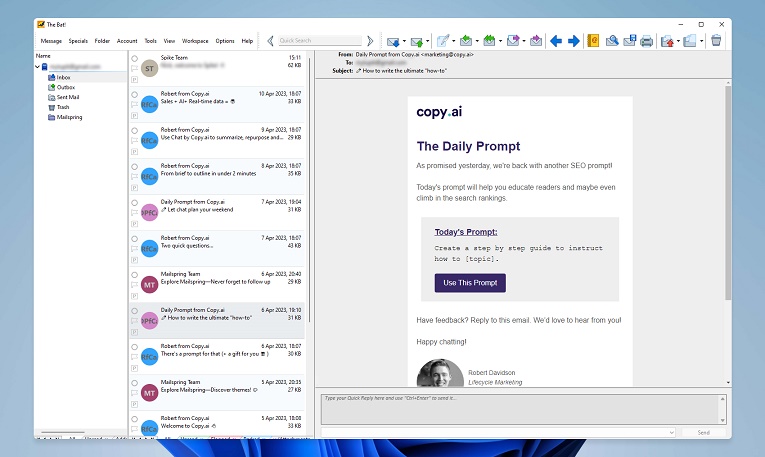Click the Delete trash can toolbar icon
This screenshot has width=765, height=457.
pos(716,40)
